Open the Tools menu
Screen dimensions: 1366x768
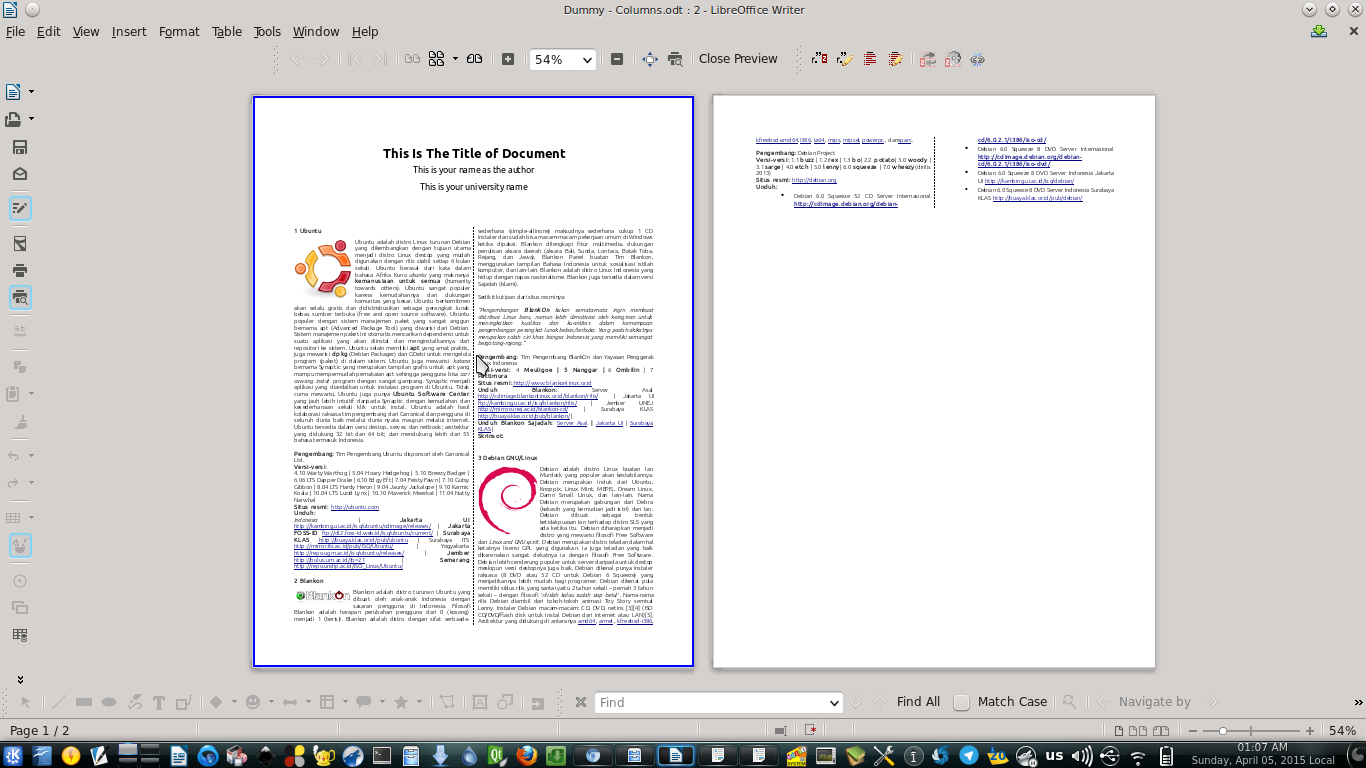click(267, 31)
